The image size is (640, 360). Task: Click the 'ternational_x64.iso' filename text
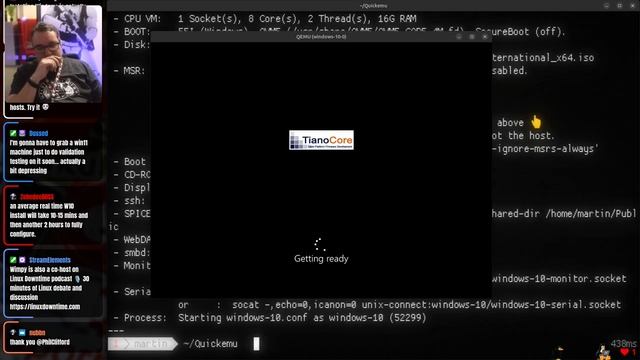[543, 58]
